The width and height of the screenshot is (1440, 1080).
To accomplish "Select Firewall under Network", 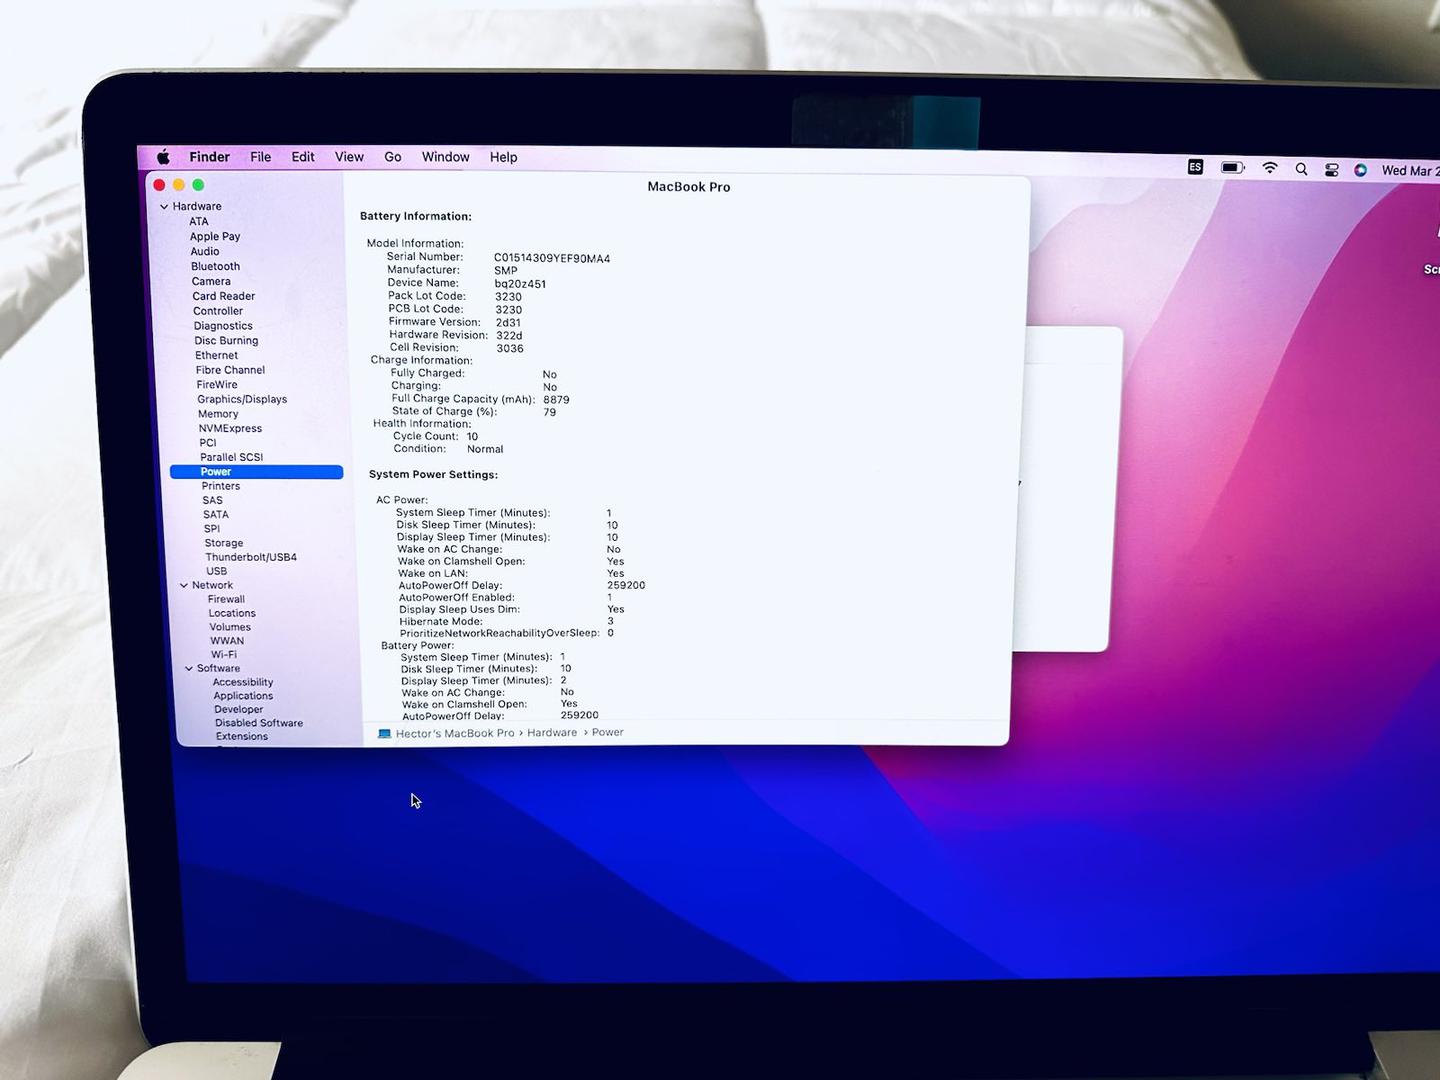I will pos(226,599).
